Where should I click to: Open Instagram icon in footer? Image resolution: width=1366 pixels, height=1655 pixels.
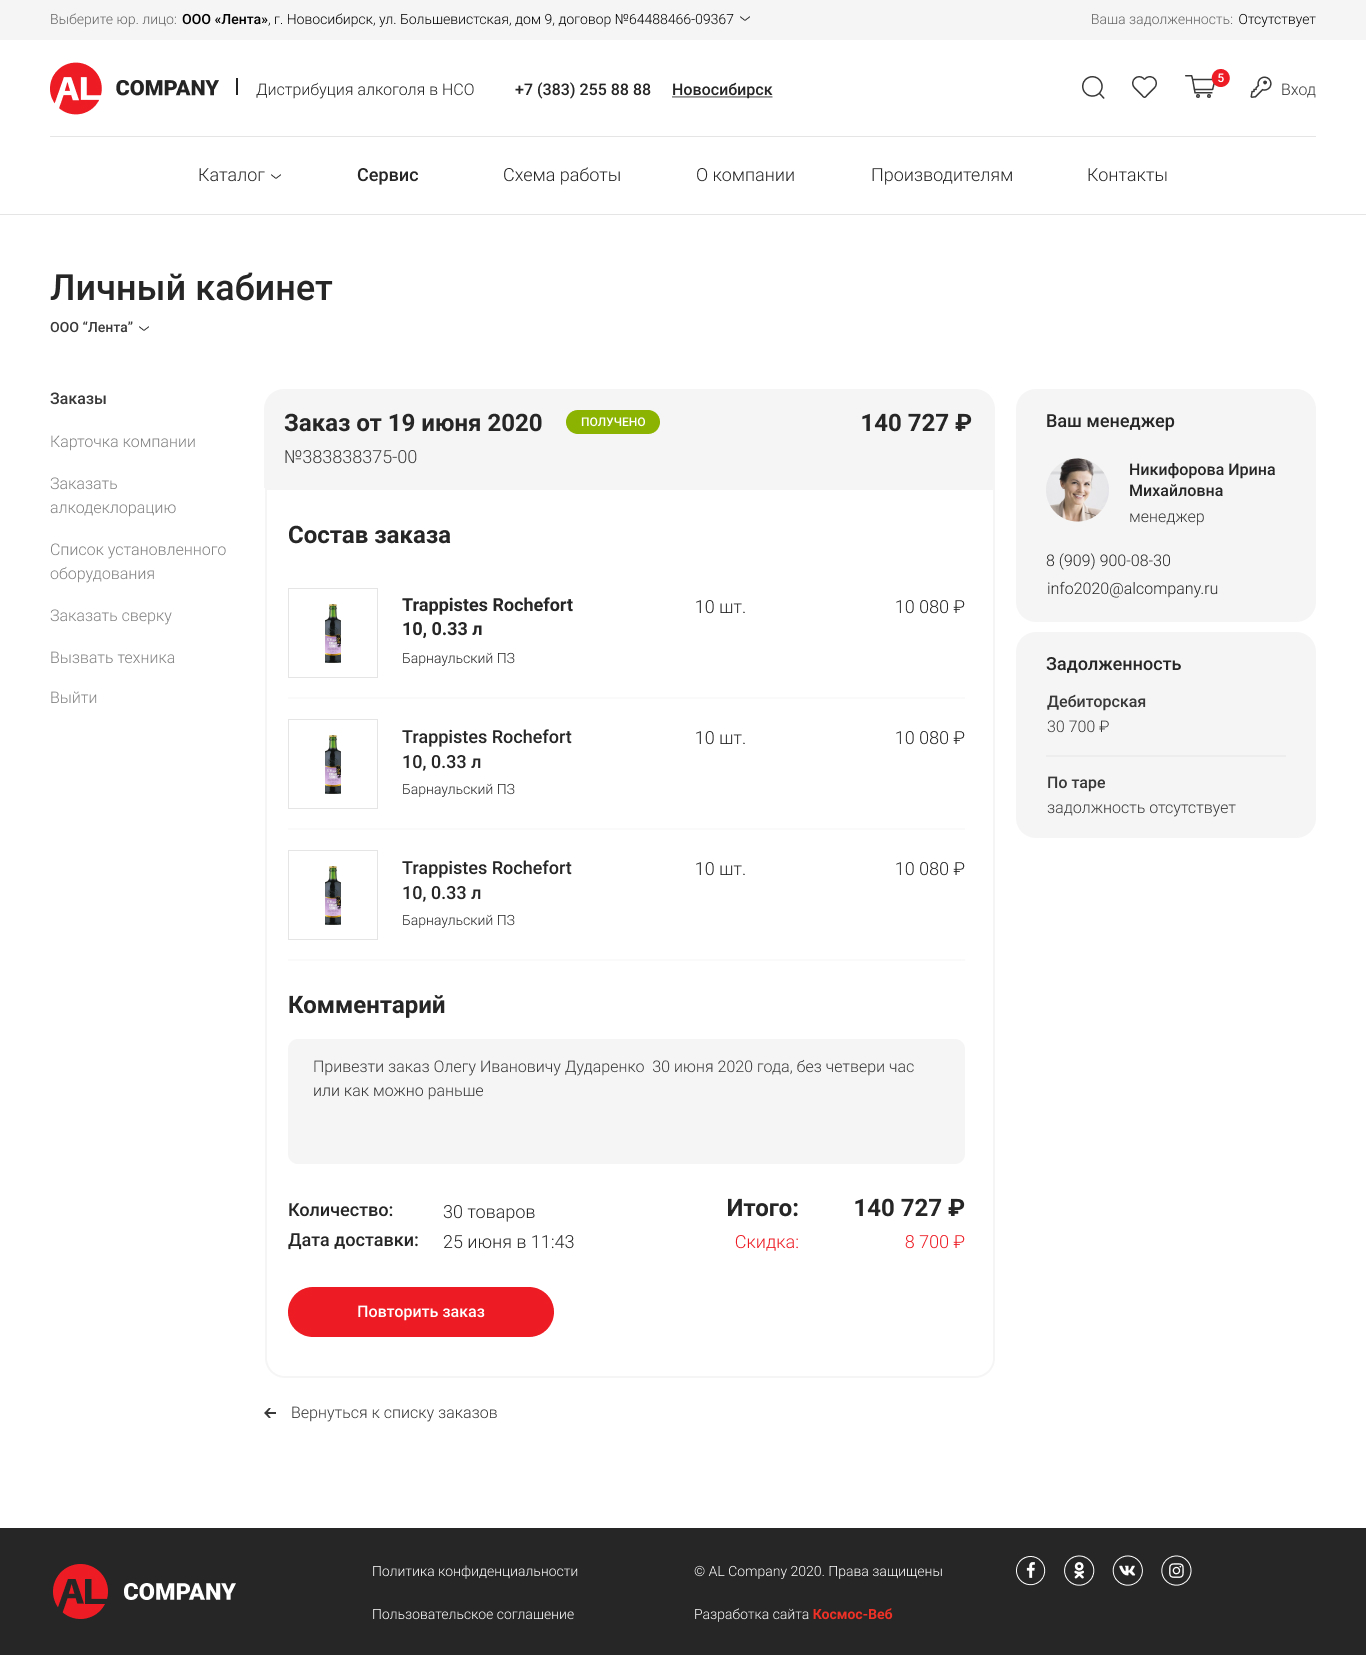click(1176, 1571)
